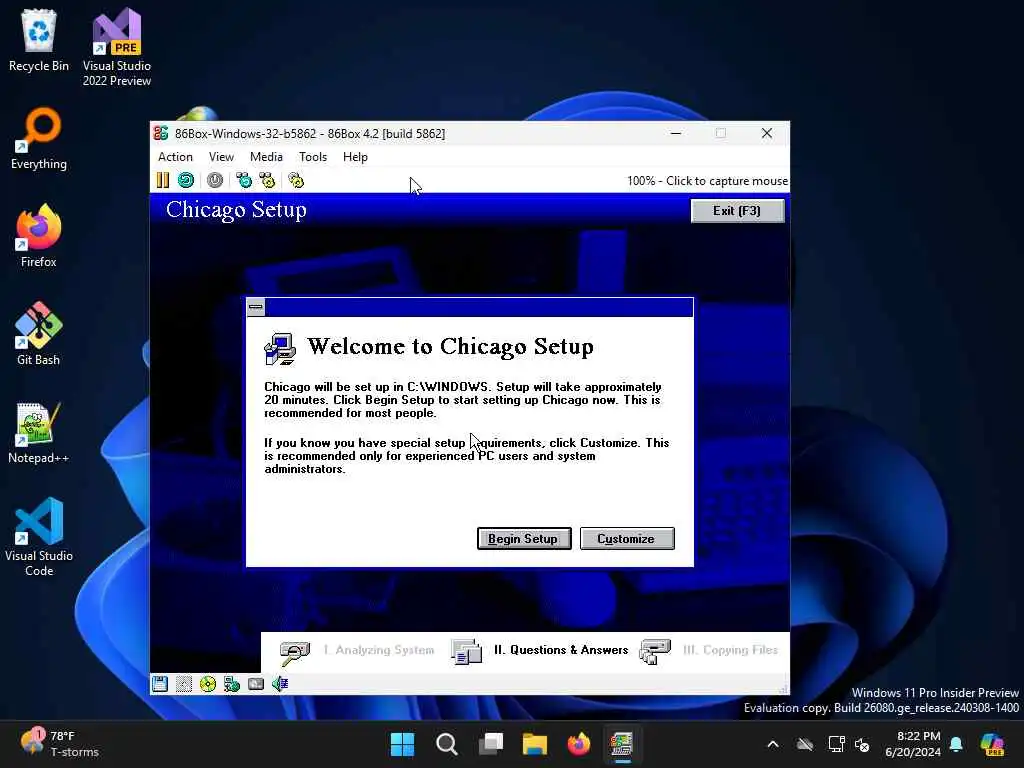Open Recycle Bin desktop icon
The width and height of the screenshot is (1024, 768).
pos(39,40)
